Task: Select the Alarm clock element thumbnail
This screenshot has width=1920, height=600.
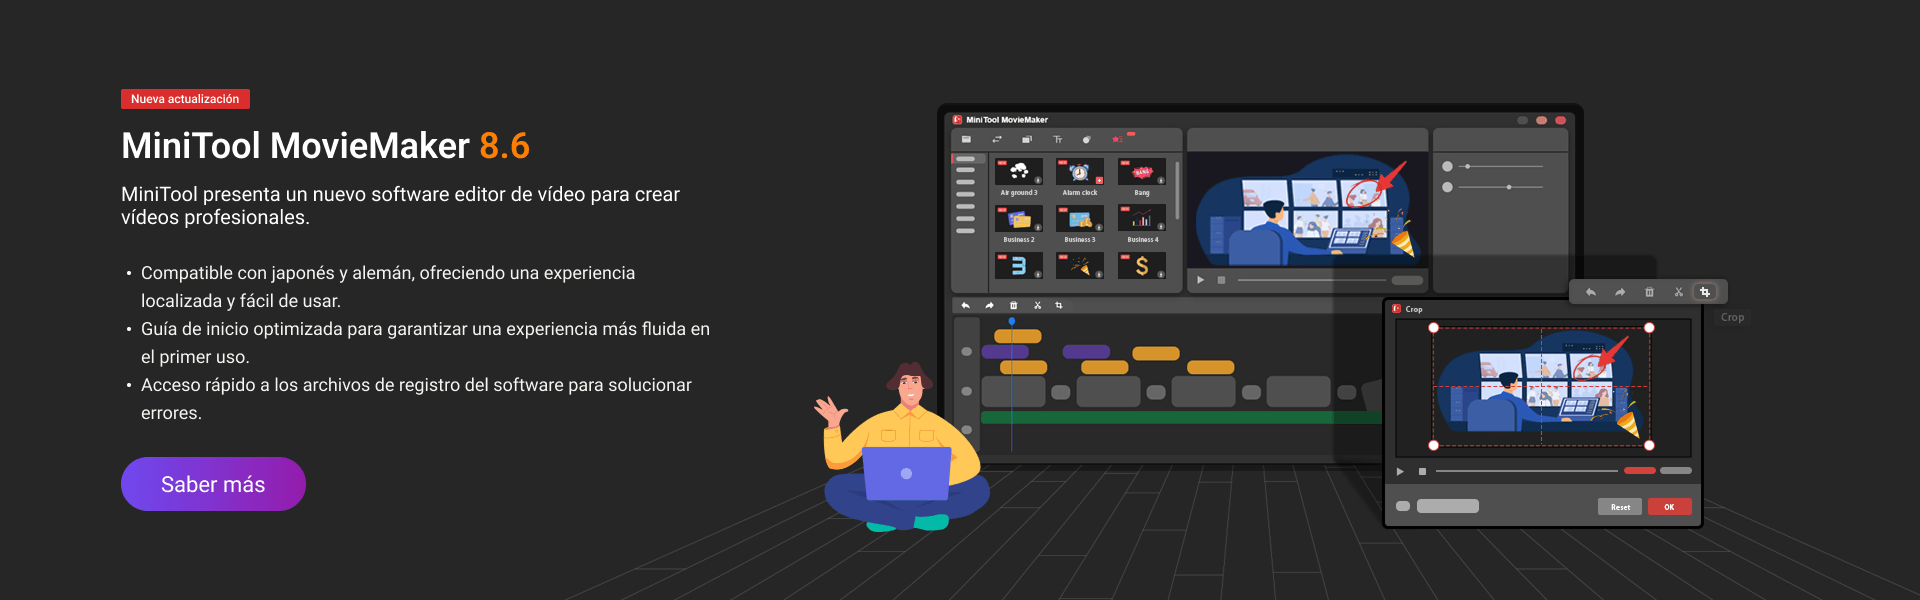Action: tap(1080, 171)
